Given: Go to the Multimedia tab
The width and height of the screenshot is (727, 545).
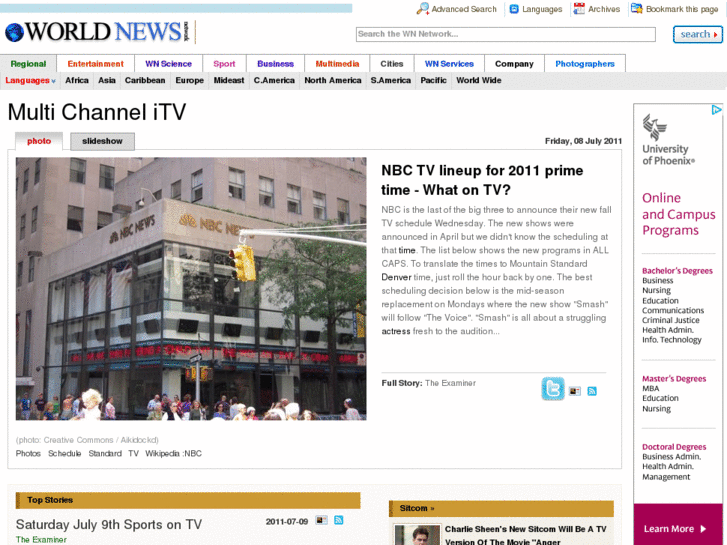Looking at the screenshot, I should click(337, 64).
